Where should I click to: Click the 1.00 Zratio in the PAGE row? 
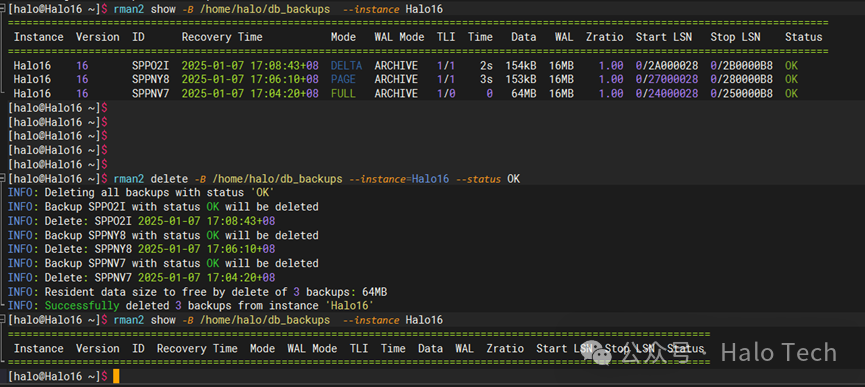pyautogui.click(x=611, y=79)
